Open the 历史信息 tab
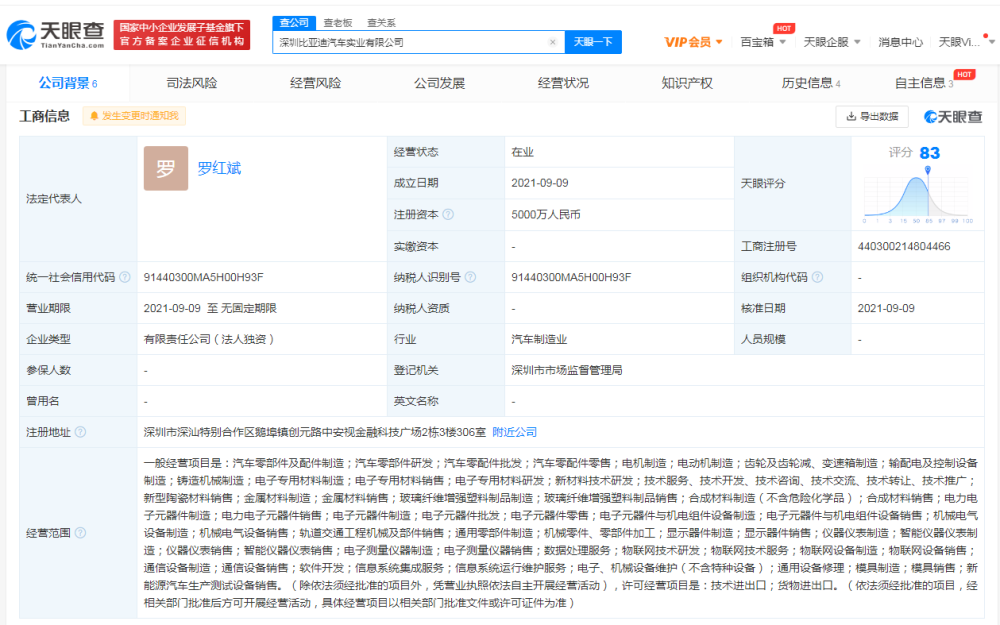The width and height of the screenshot is (1000, 625). pos(811,83)
